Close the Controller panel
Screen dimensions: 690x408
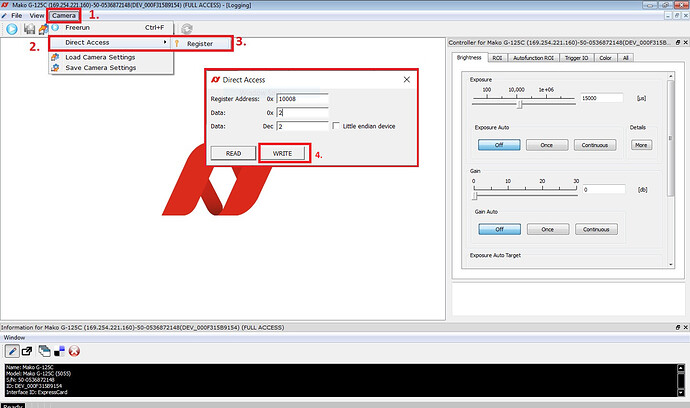[685, 42]
